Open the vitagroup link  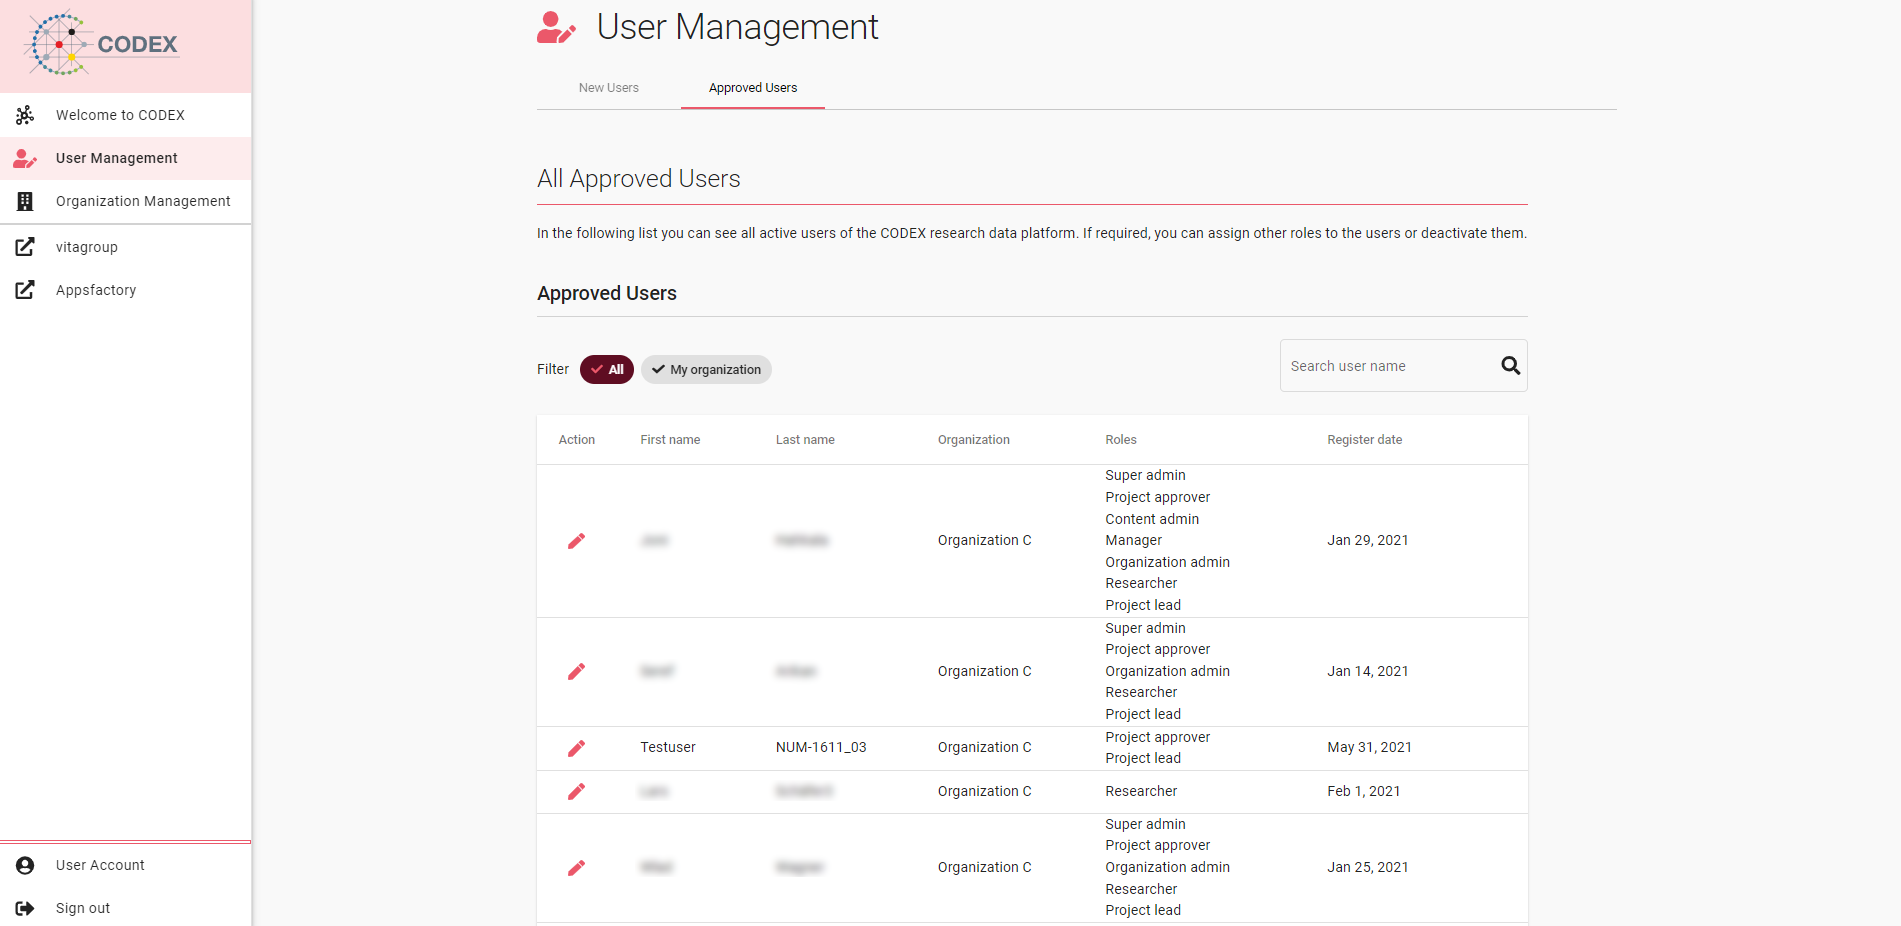click(x=125, y=247)
